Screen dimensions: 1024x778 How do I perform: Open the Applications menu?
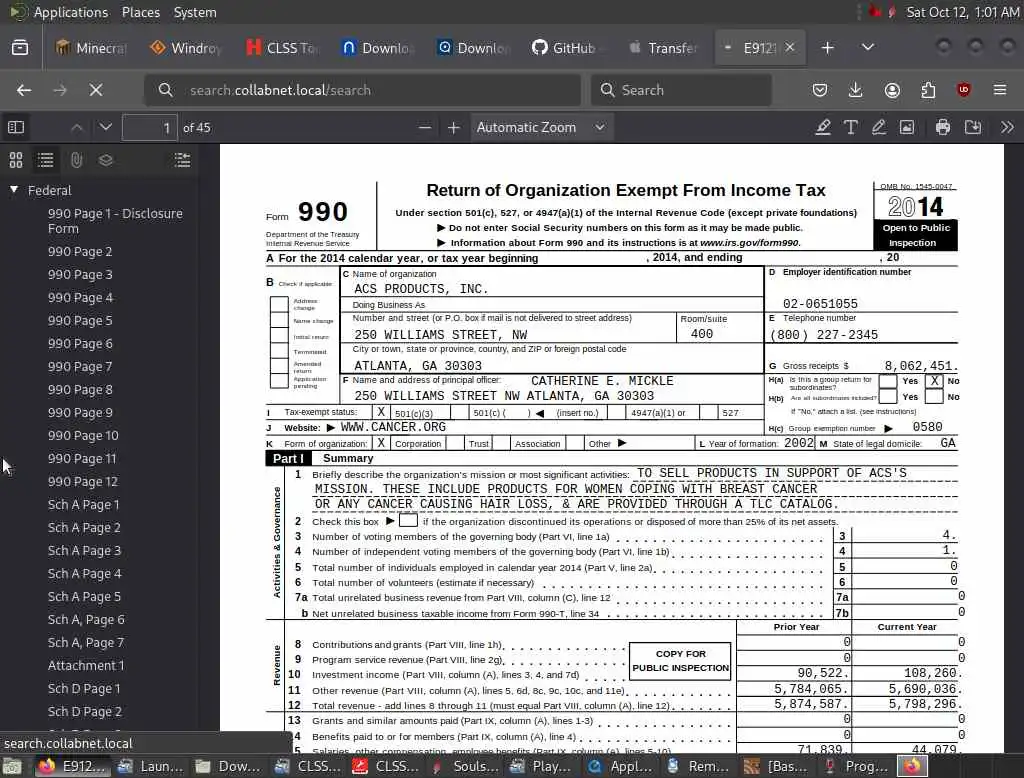click(71, 12)
